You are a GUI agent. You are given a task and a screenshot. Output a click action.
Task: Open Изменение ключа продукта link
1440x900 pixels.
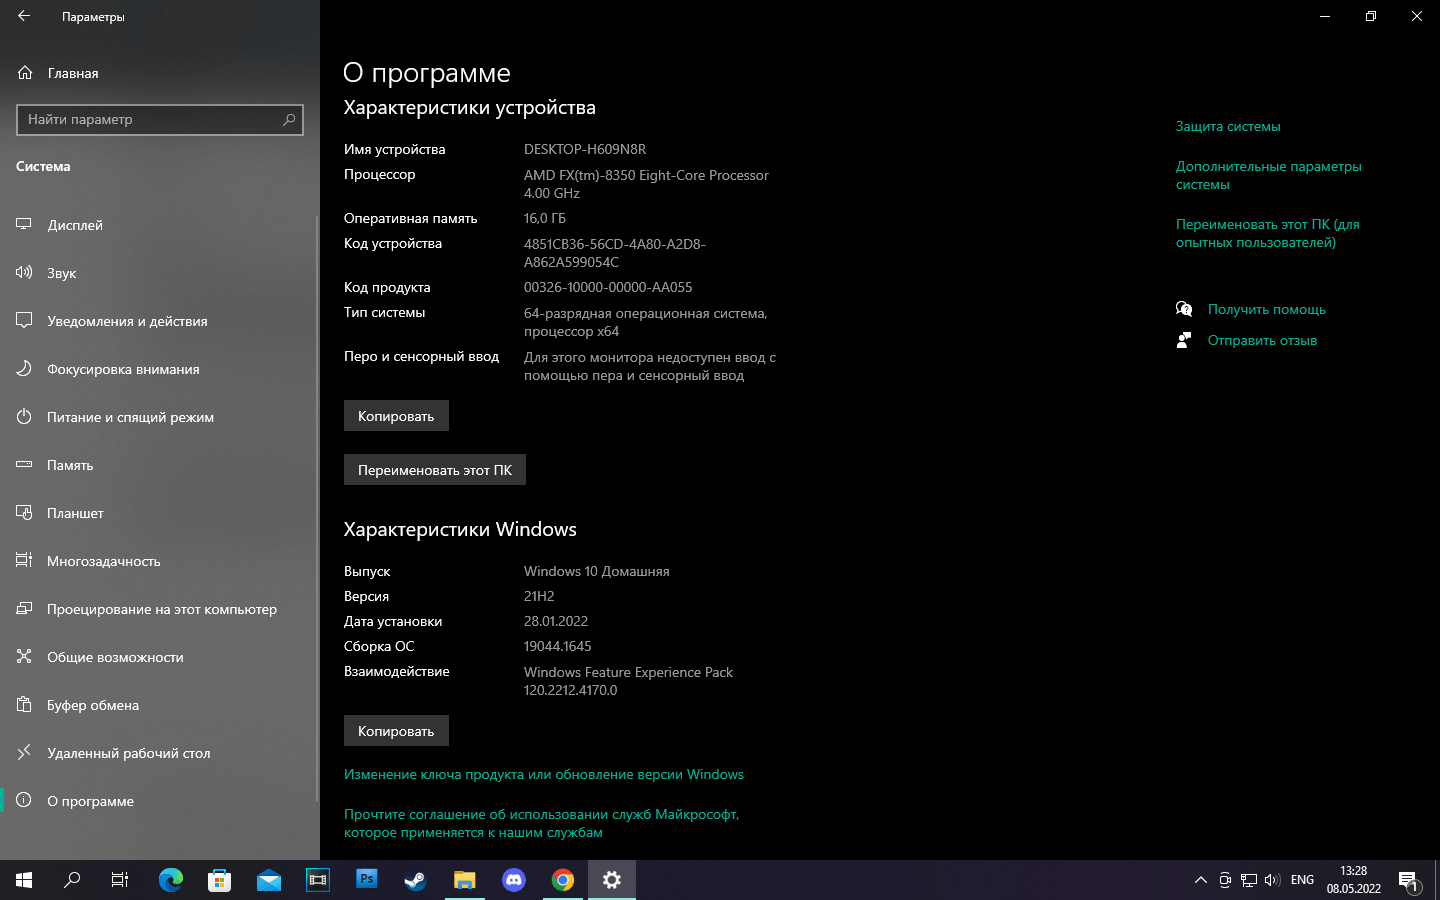pos(544,774)
